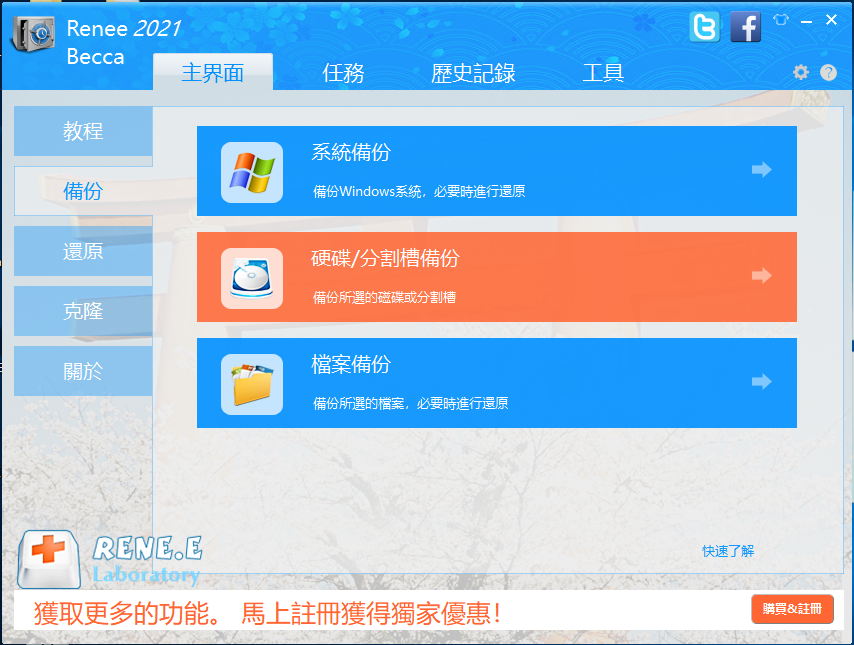Image resolution: width=854 pixels, height=645 pixels.
Task: Click the 獲取更多的功能 promotional banner text
Action: pos(267,613)
